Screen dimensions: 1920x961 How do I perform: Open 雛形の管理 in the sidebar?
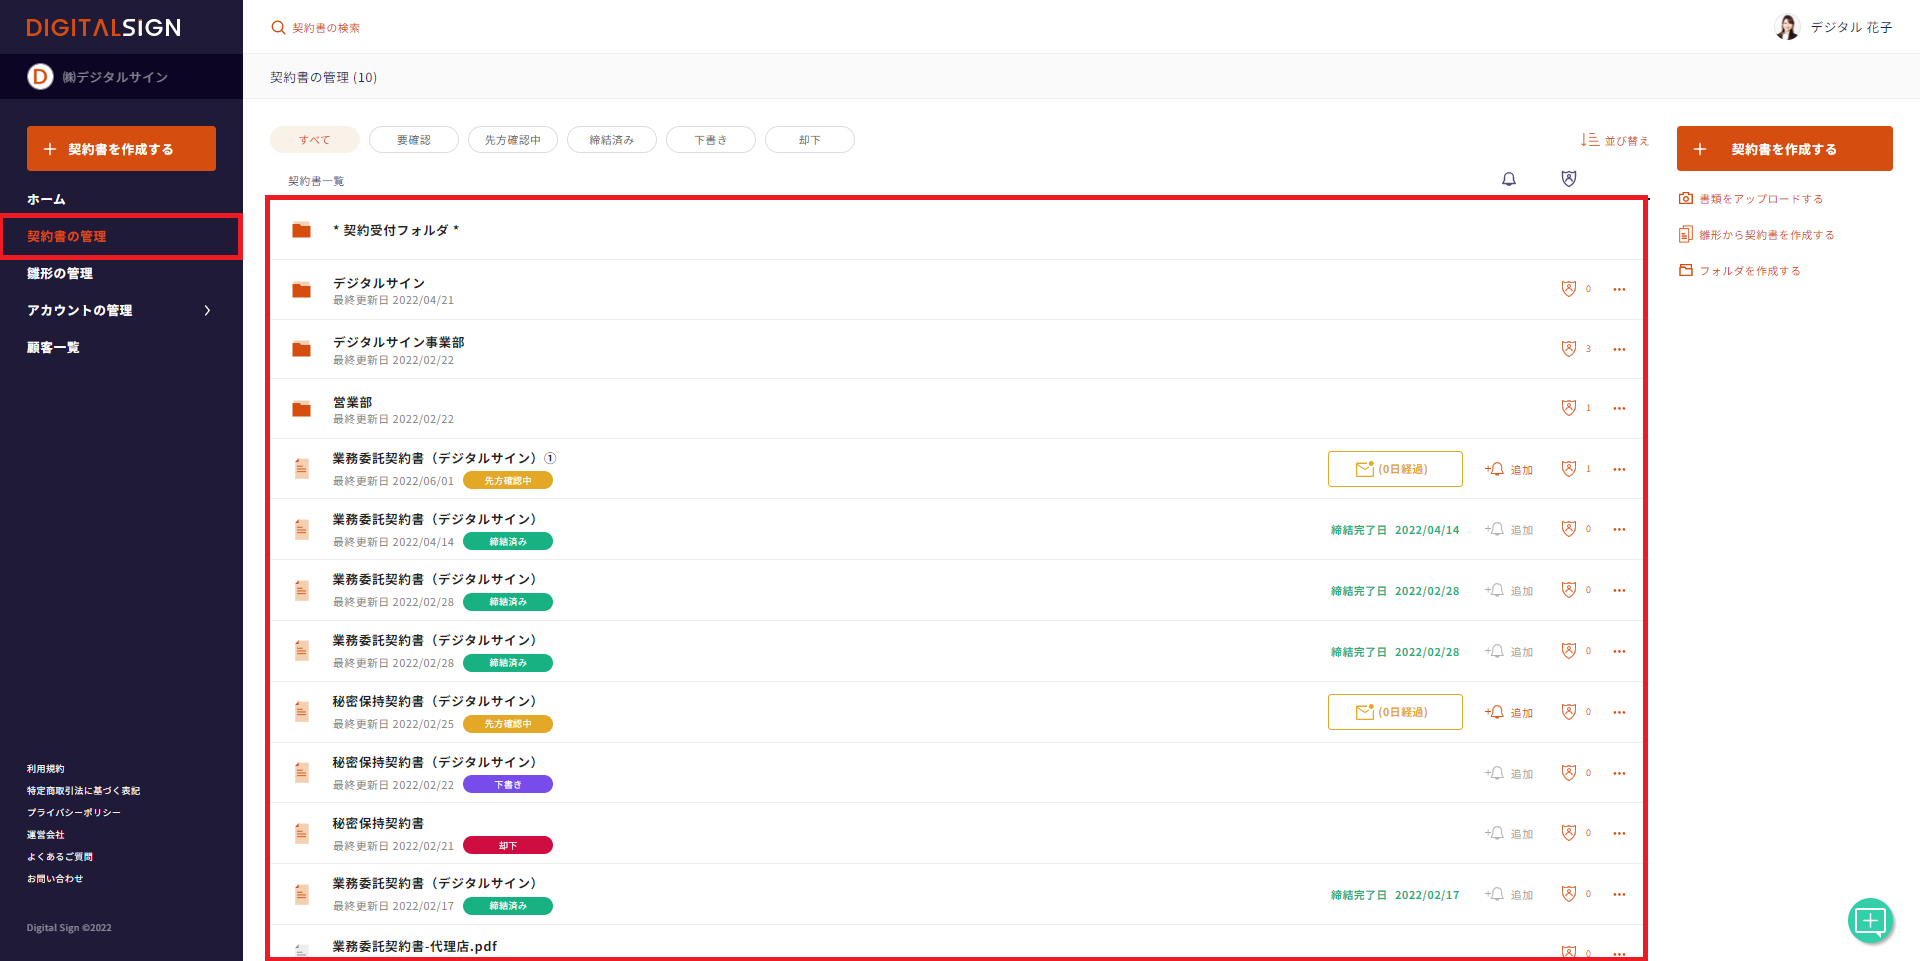tap(60, 274)
